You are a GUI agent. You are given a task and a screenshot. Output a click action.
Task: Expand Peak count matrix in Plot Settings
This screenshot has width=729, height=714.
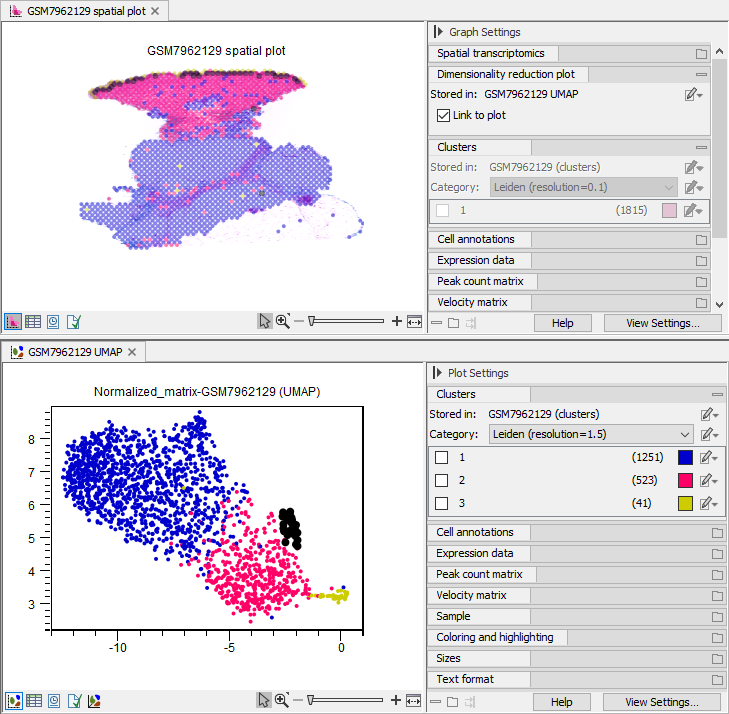pyautogui.click(x=717, y=575)
